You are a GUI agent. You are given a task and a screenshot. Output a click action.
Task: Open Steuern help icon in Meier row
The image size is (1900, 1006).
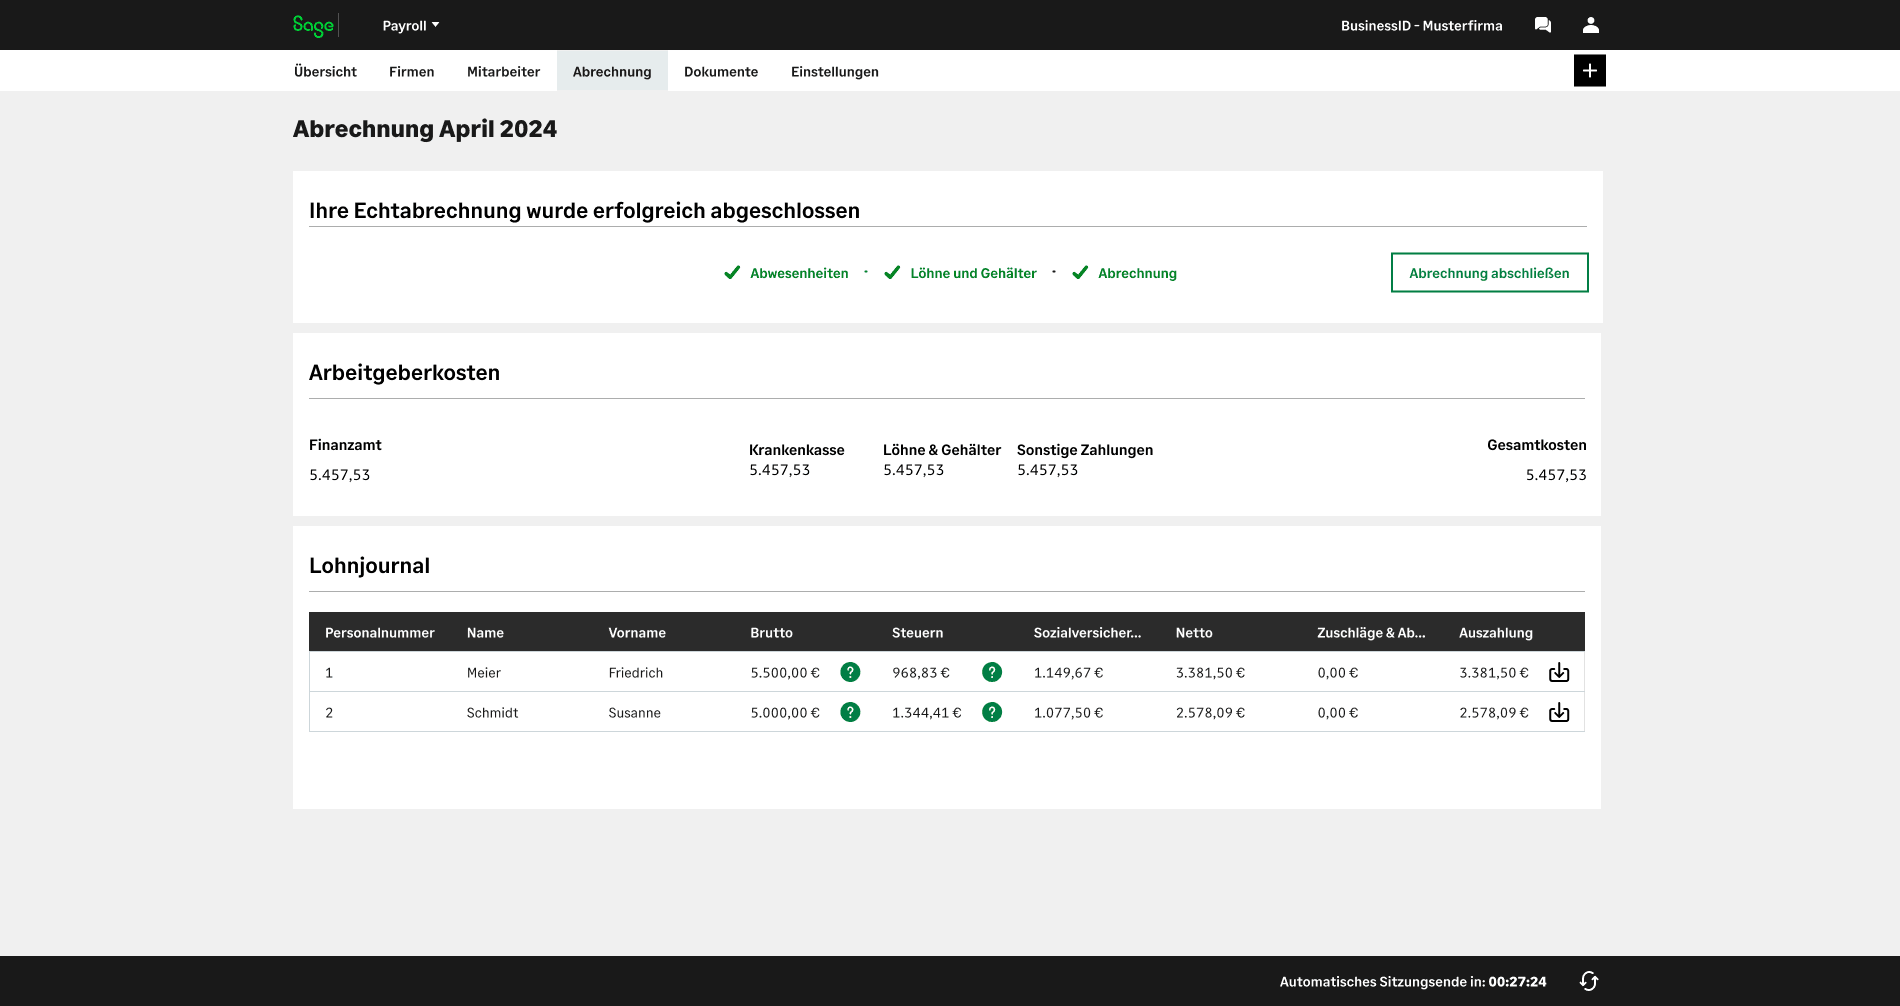pos(992,672)
